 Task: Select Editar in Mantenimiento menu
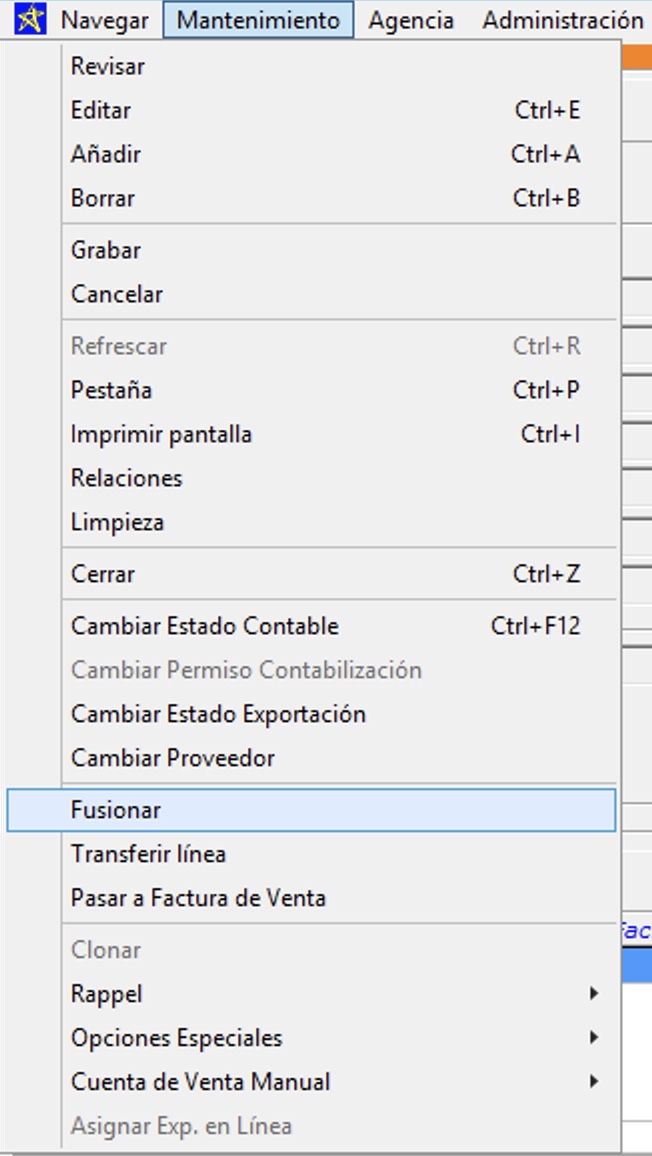pyautogui.click(x=101, y=110)
